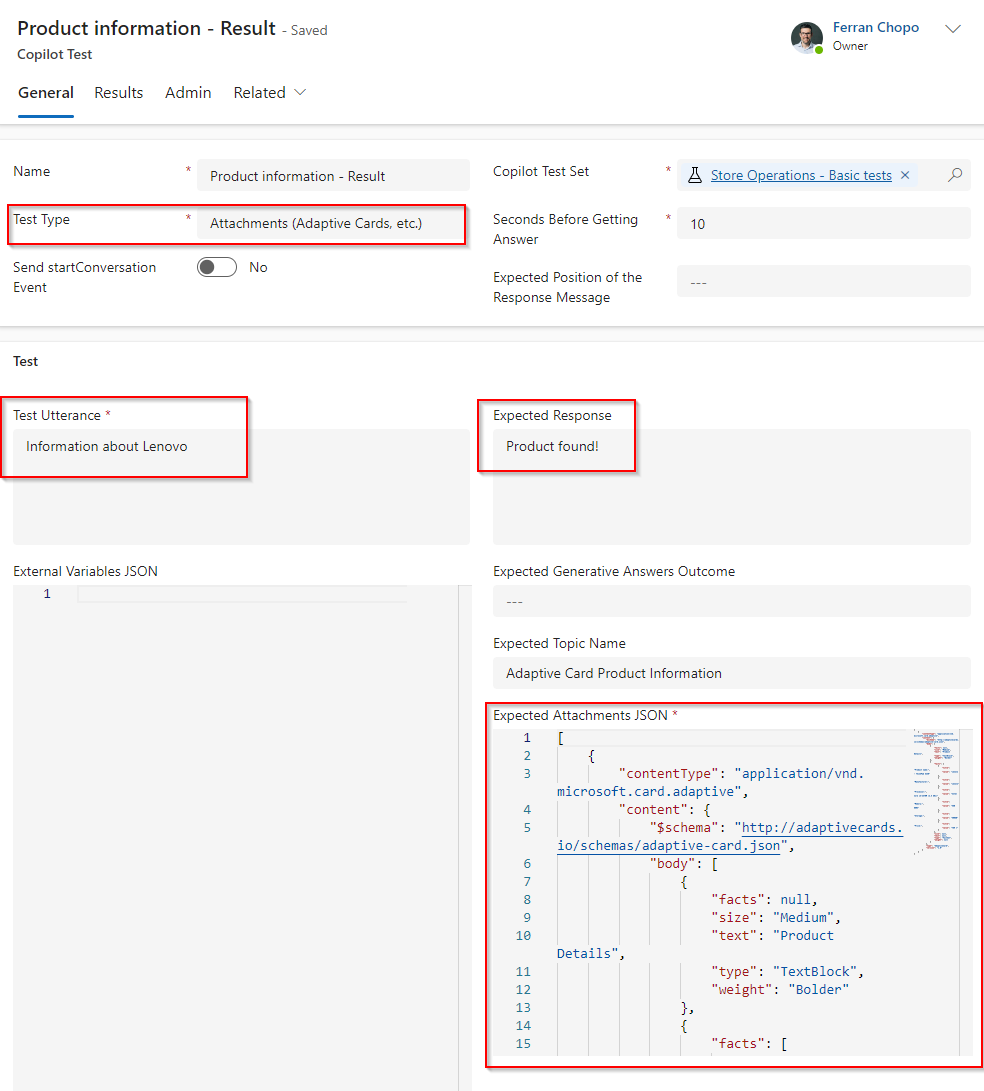Image resolution: width=984 pixels, height=1091 pixels.
Task: Open Store Operations - Basic tests link
Action: [801, 175]
